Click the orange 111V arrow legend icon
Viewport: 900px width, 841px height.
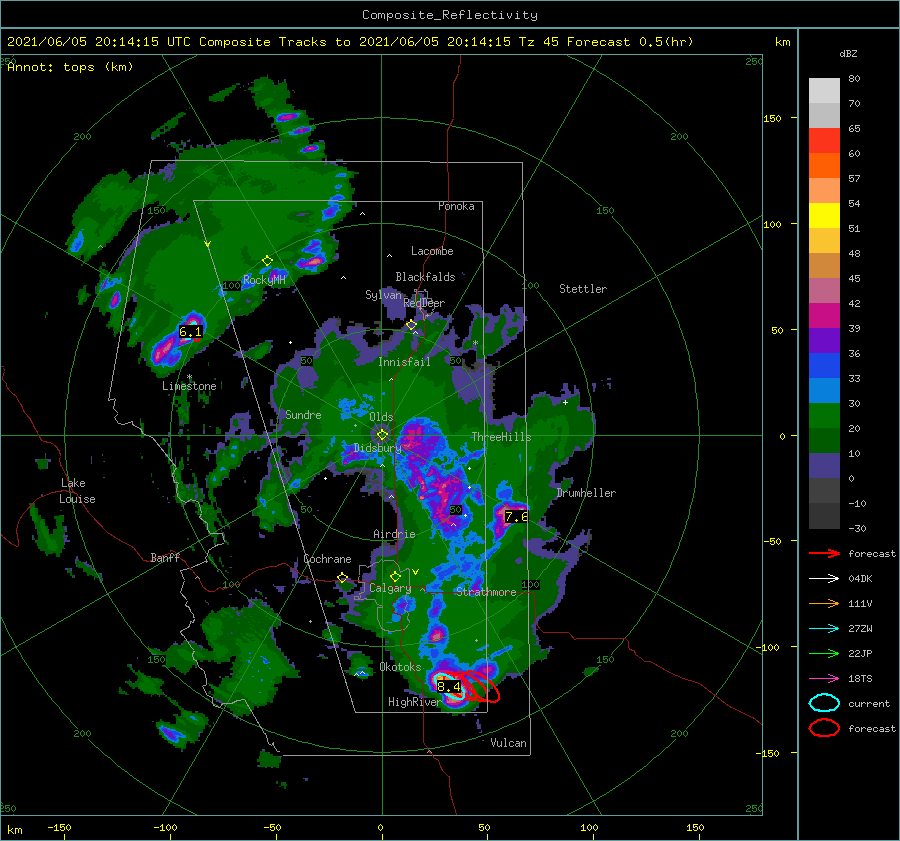tap(824, 603)
